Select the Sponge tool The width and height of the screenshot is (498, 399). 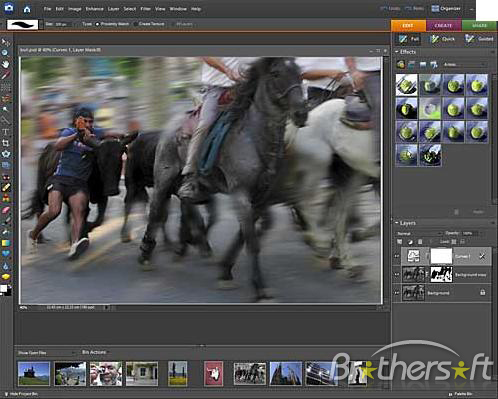coord(6,277)
